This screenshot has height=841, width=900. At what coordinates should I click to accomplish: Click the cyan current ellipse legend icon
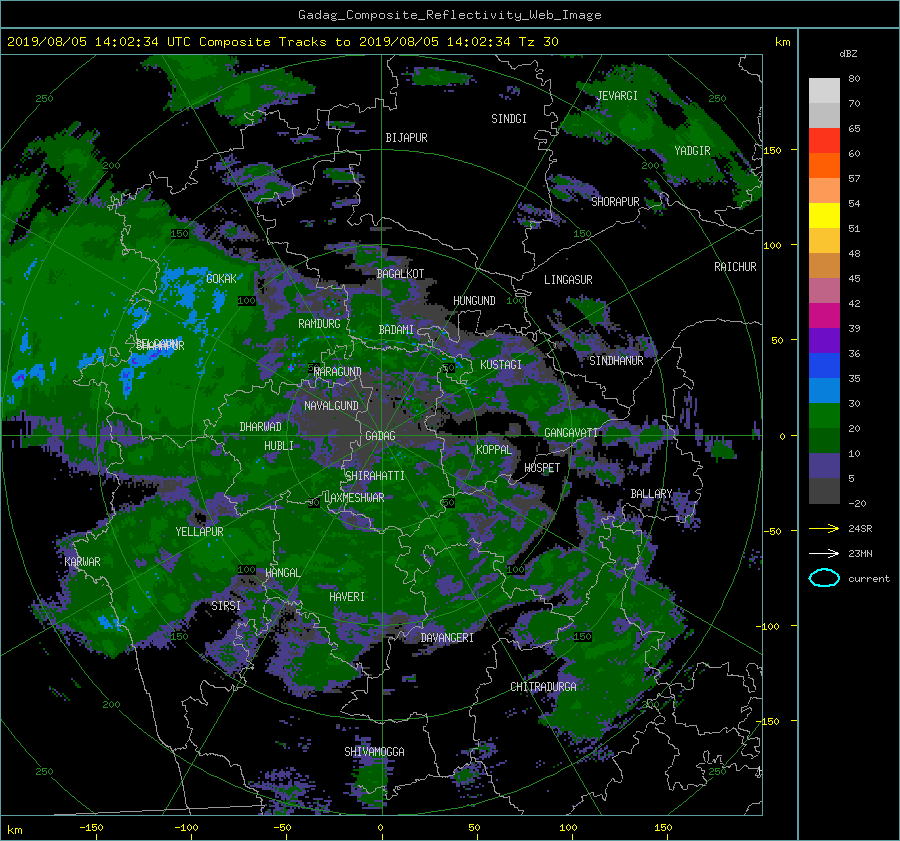pyautogui.click(x=824, y=578)
